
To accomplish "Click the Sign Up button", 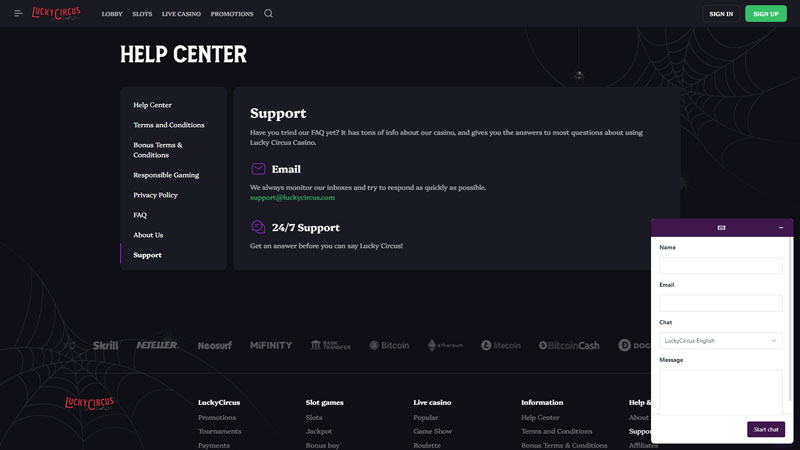I will tap(765, 14).
